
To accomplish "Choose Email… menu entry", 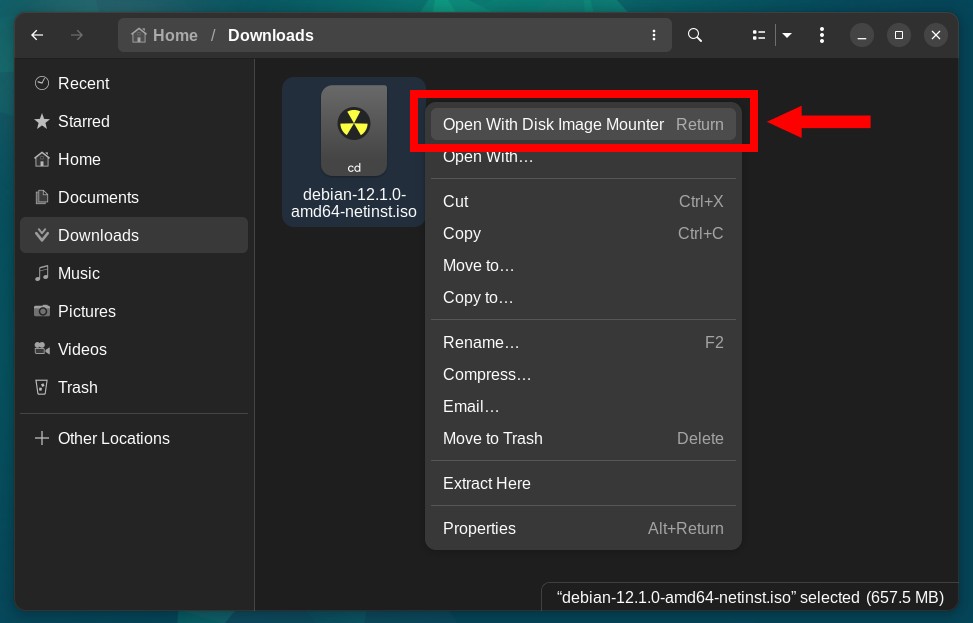I will (583, 406).
